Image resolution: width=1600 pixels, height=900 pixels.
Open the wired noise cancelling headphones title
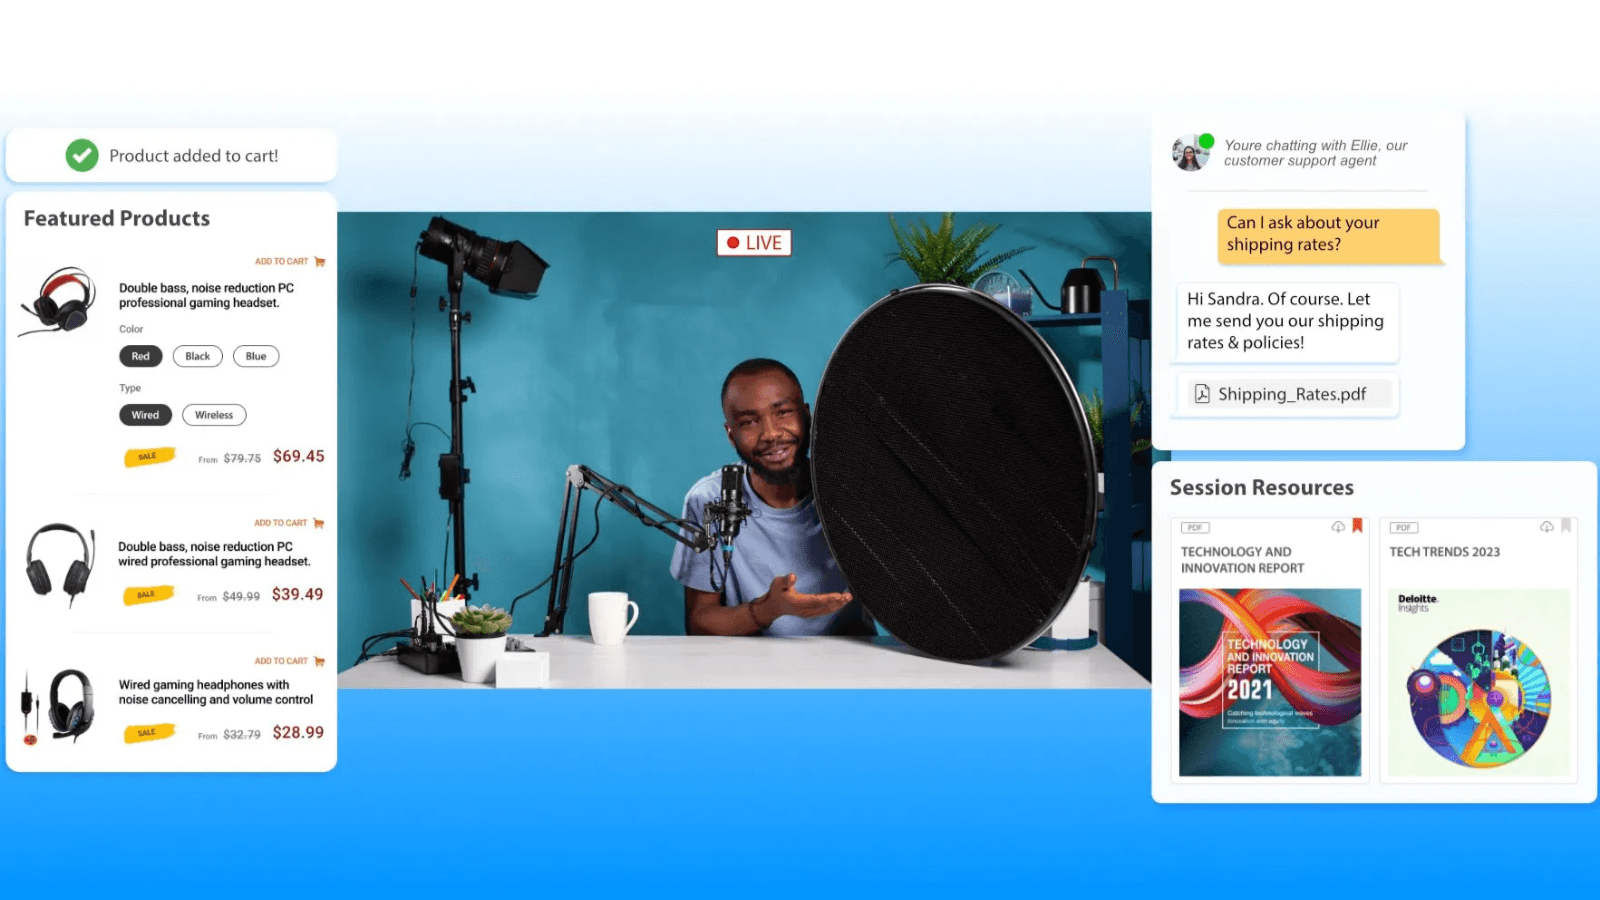(215, 692)
